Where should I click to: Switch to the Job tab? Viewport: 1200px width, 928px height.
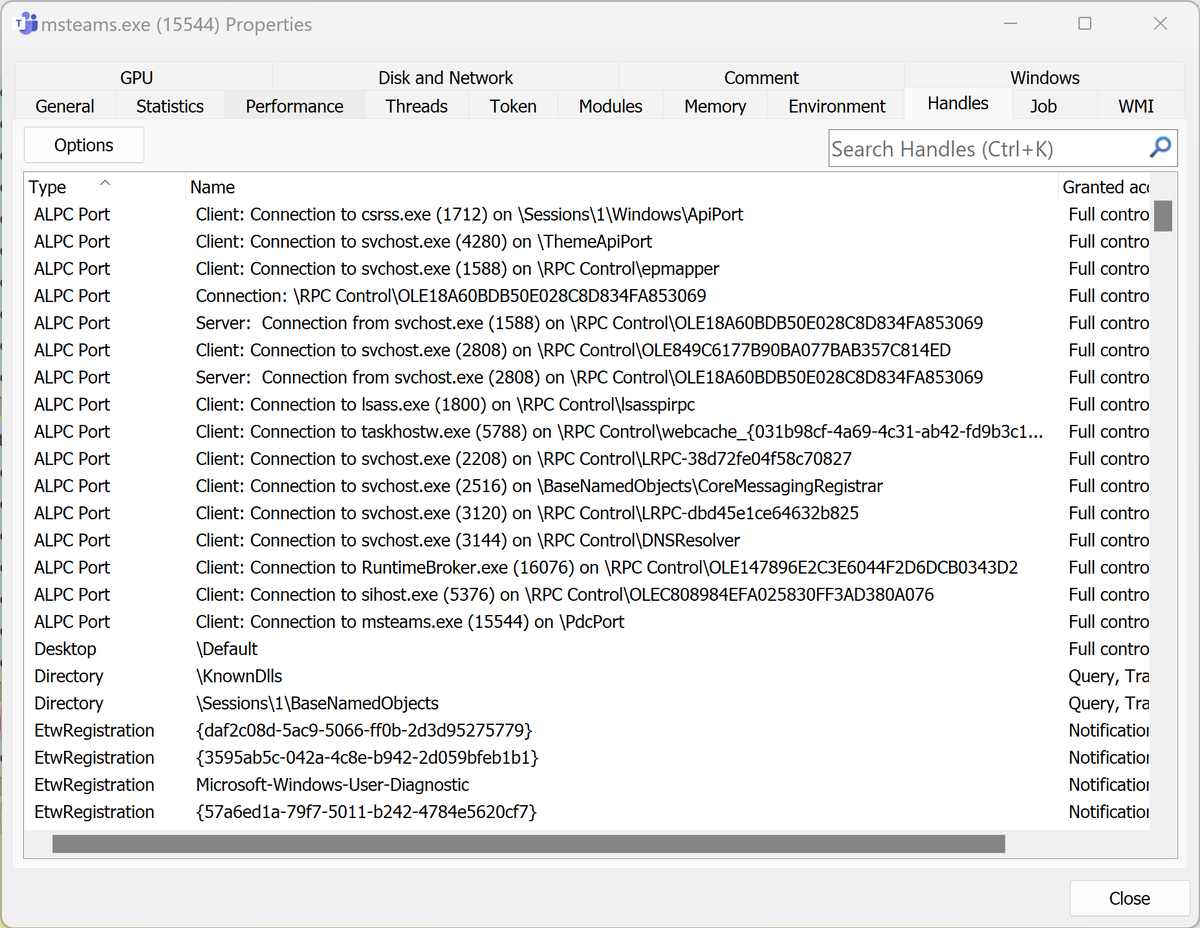(1044, 106)
